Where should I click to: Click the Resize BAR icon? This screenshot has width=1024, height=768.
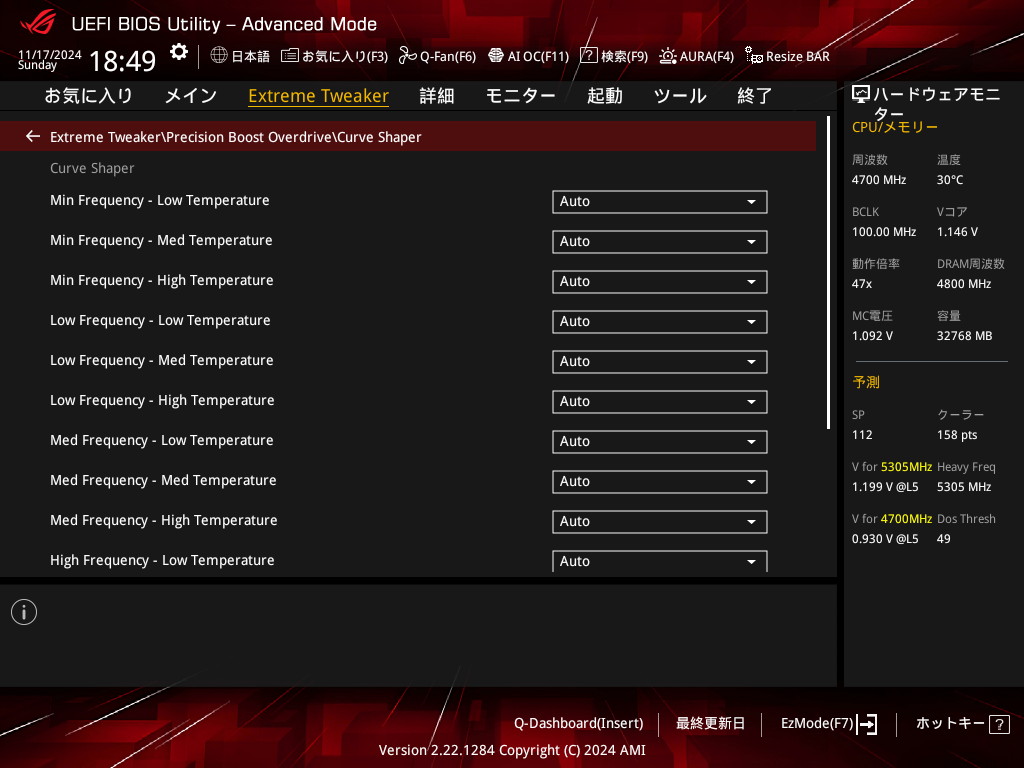click(753, 56)
